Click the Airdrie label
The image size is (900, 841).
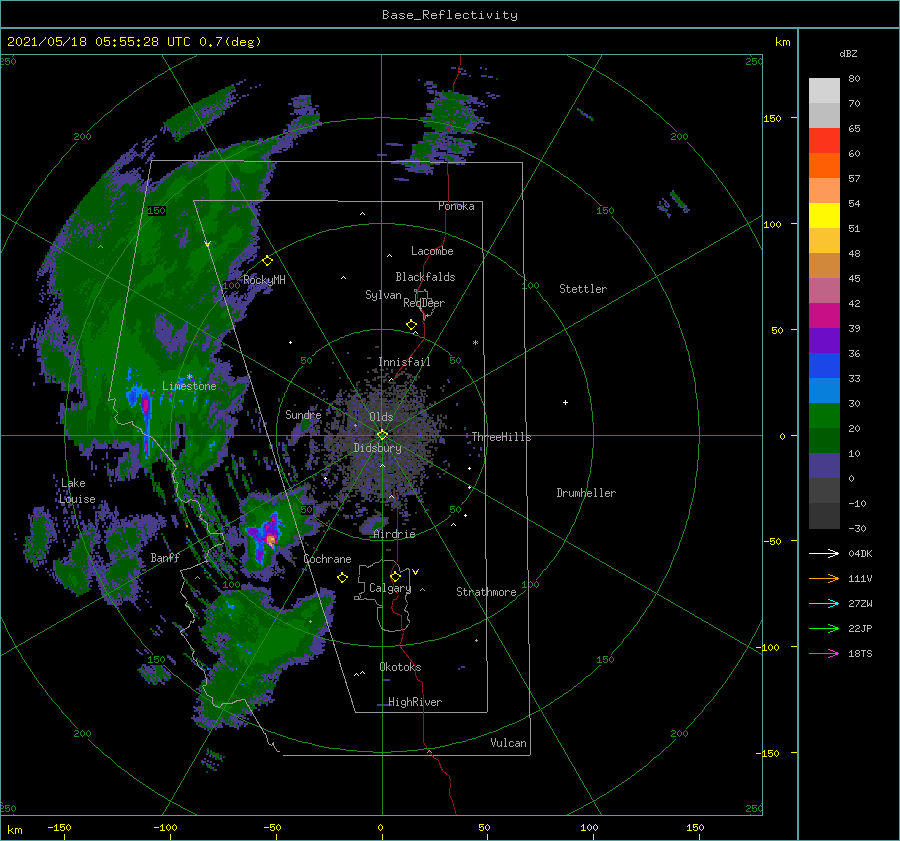coord(394,534)
